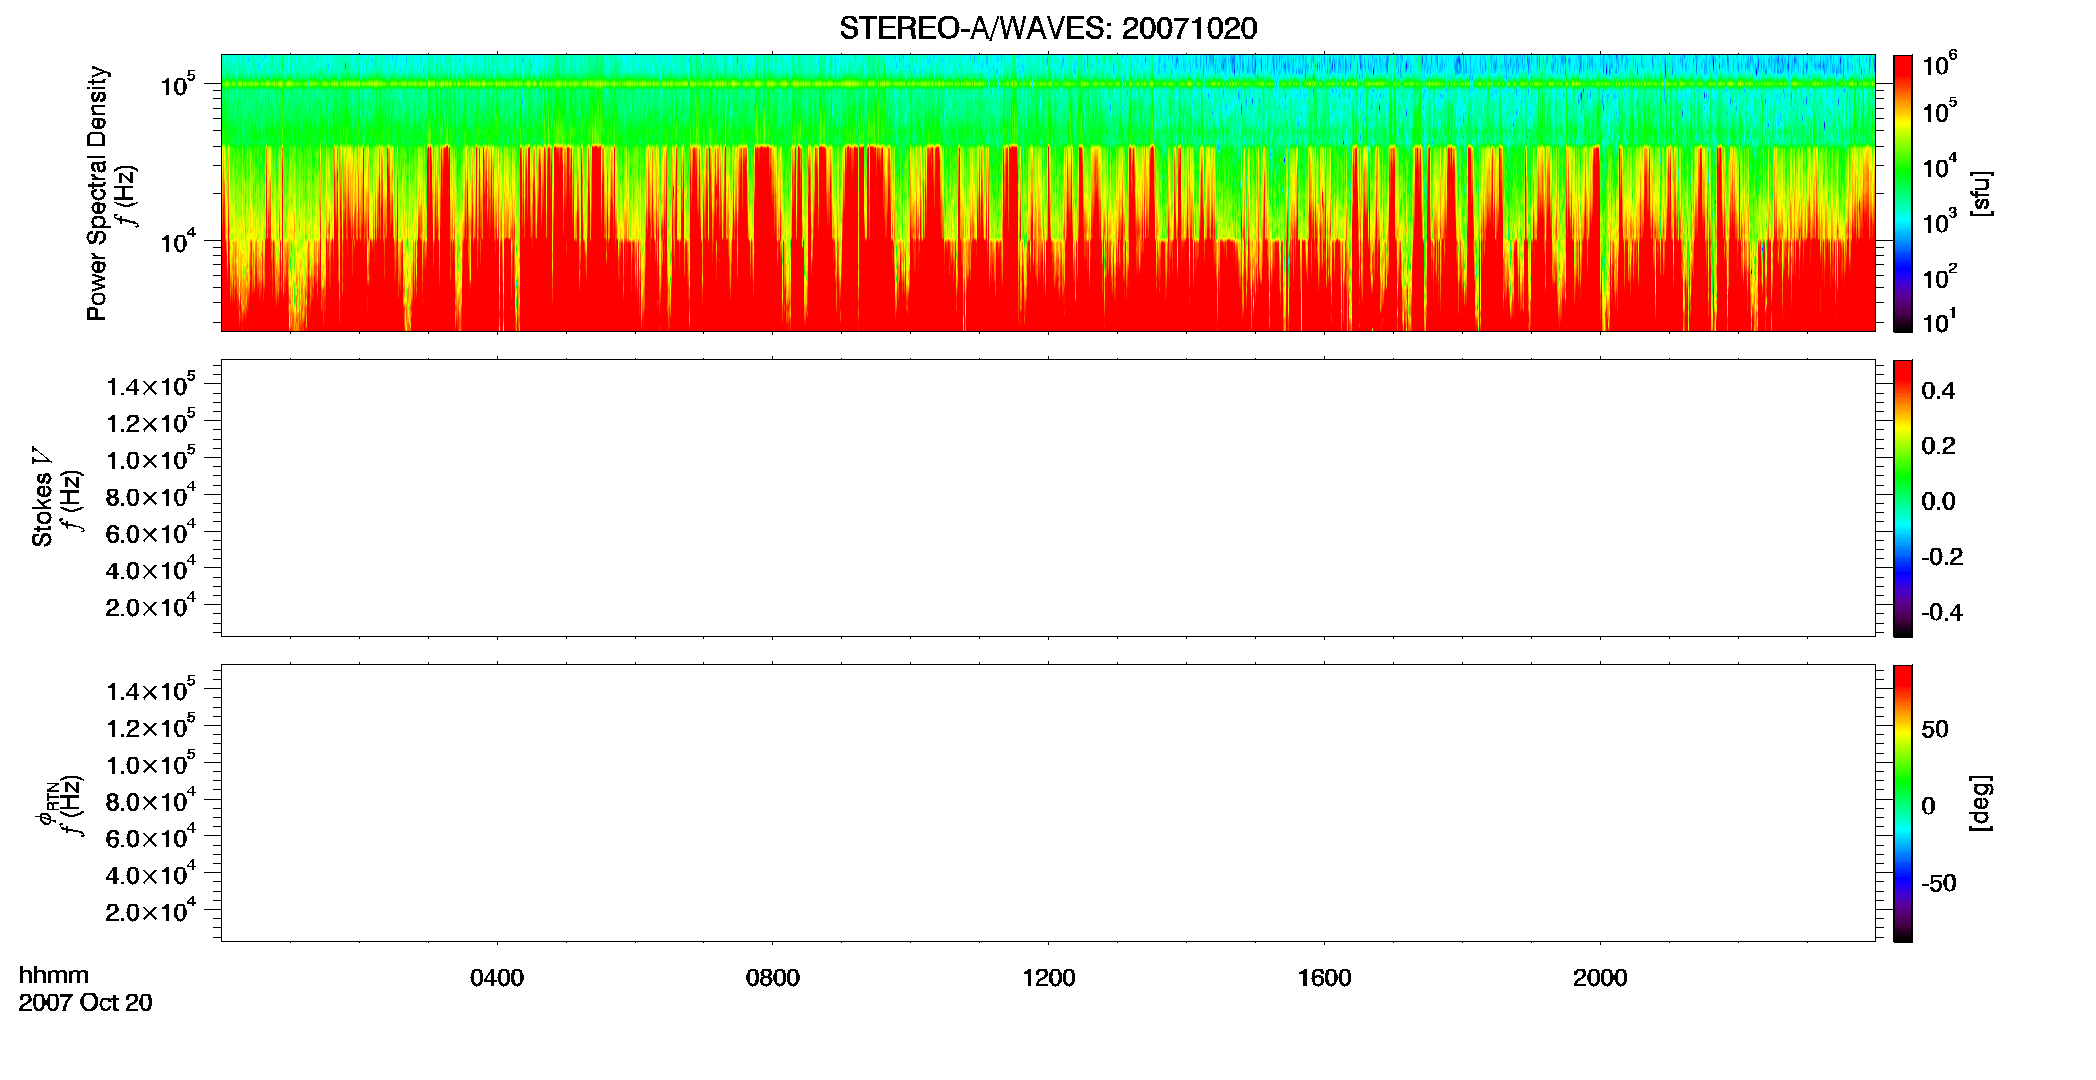Click the empty phi RTN bottom plot panel
The height and width of the screenshot is (1080, 2096).
(x=1048, y=803)
